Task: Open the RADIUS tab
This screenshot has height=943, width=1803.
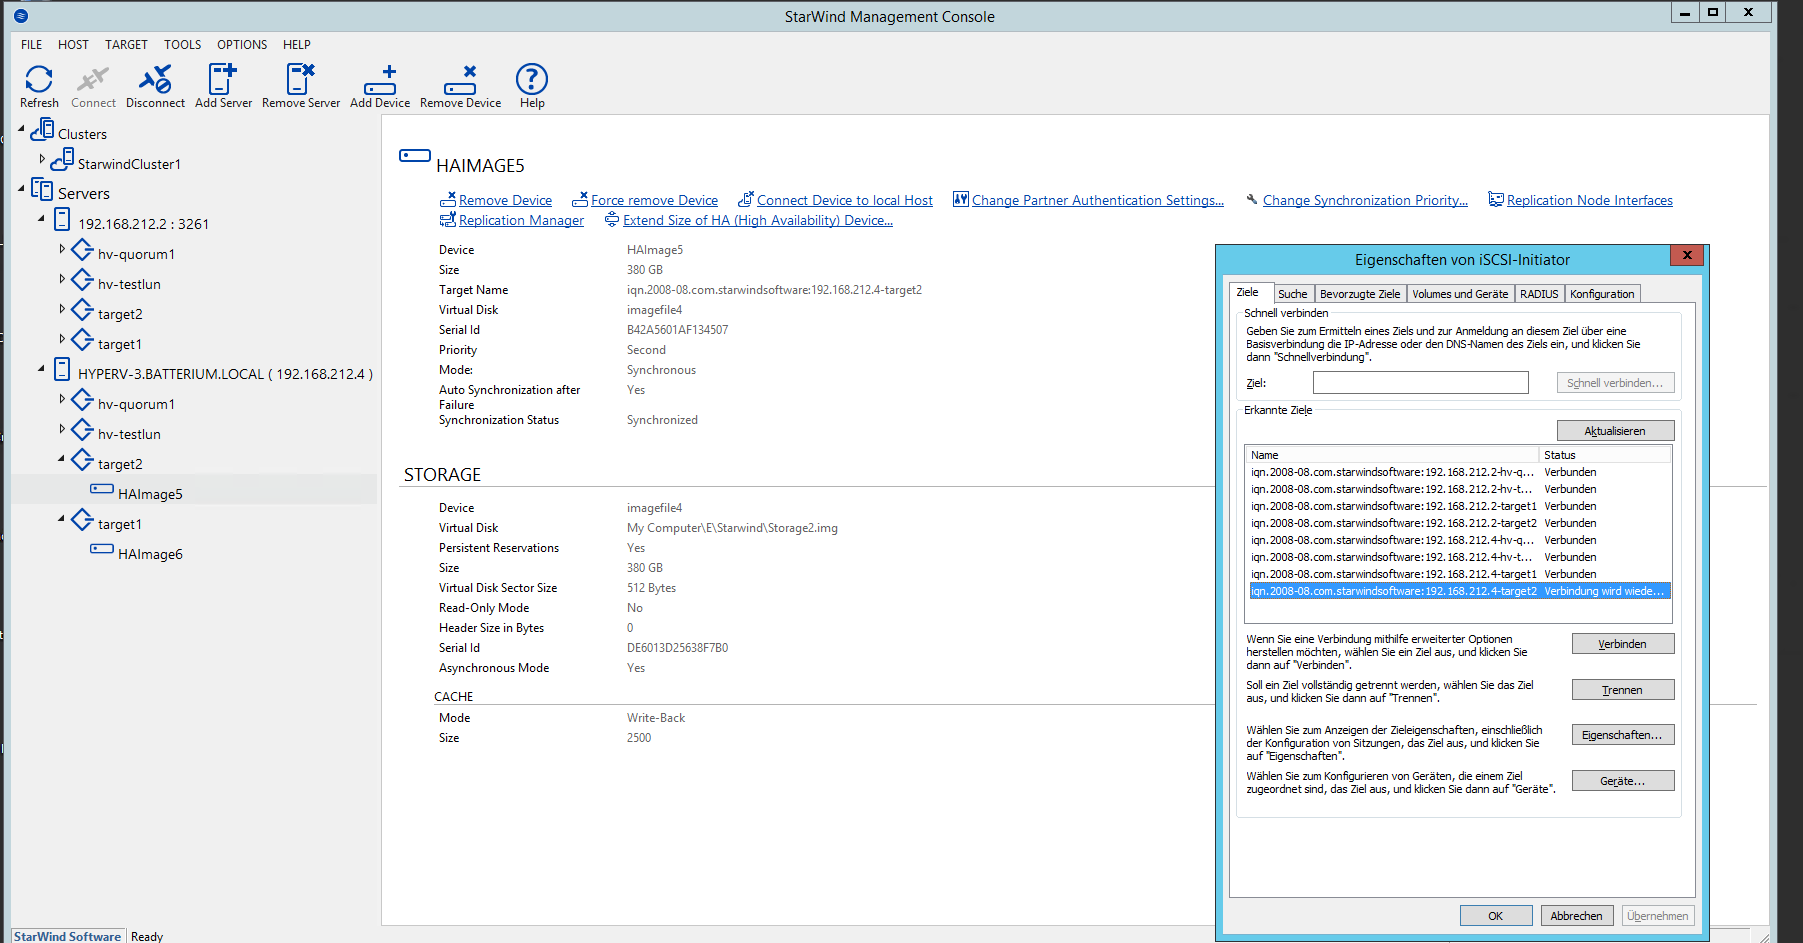Action: pos(1539,294)
